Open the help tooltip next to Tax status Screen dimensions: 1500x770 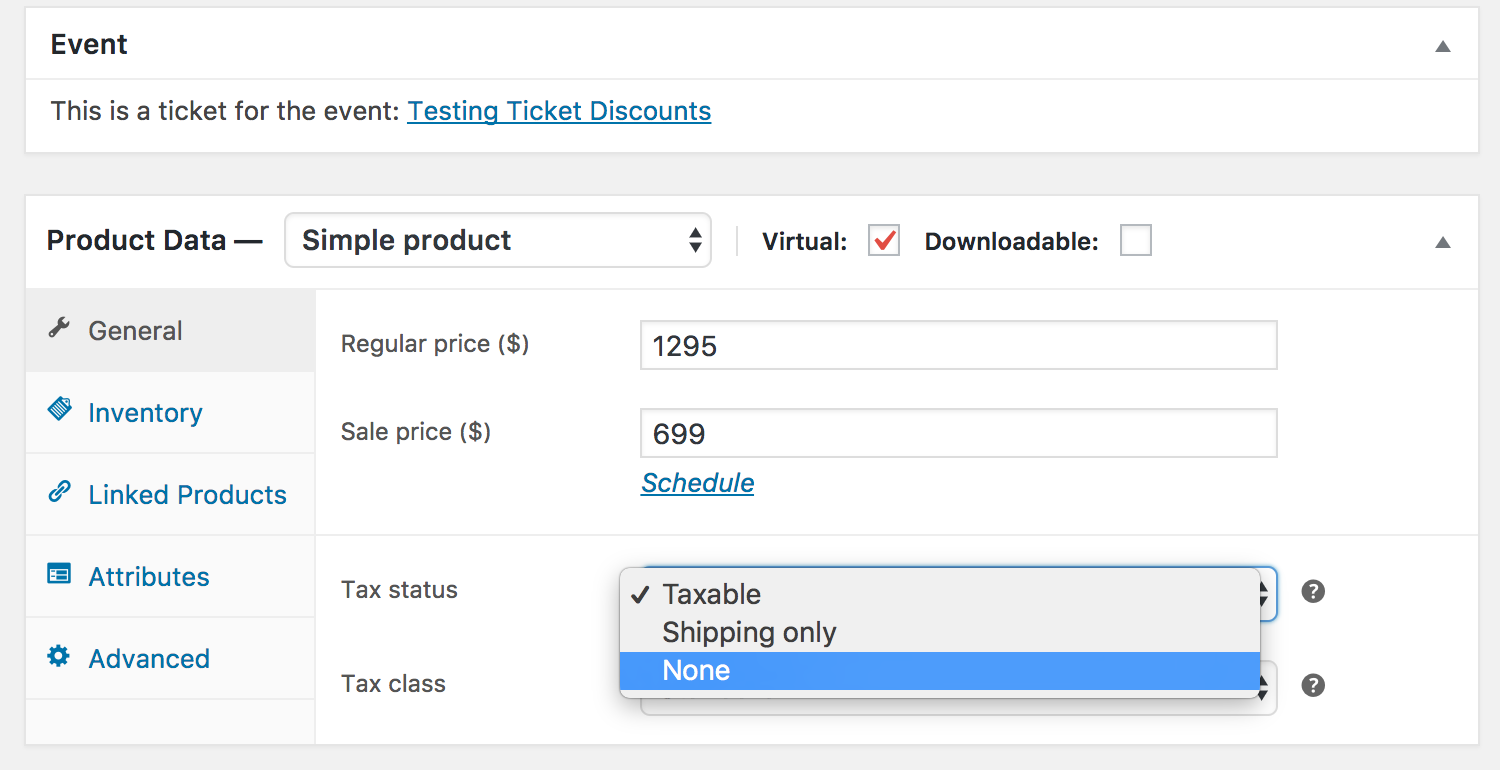click(x=1313, y=592)
